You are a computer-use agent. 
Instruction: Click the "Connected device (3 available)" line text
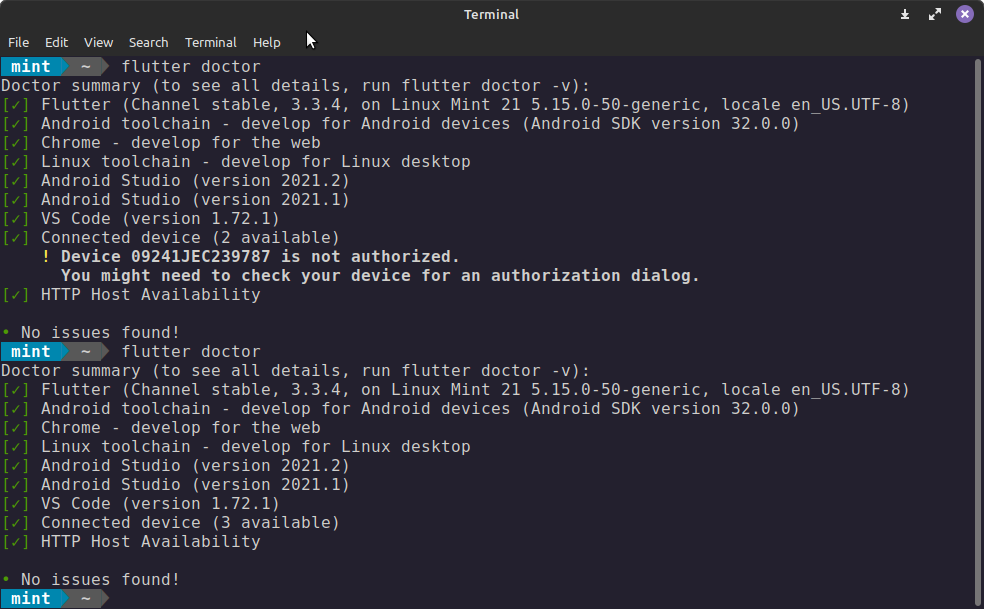(190, 523)
